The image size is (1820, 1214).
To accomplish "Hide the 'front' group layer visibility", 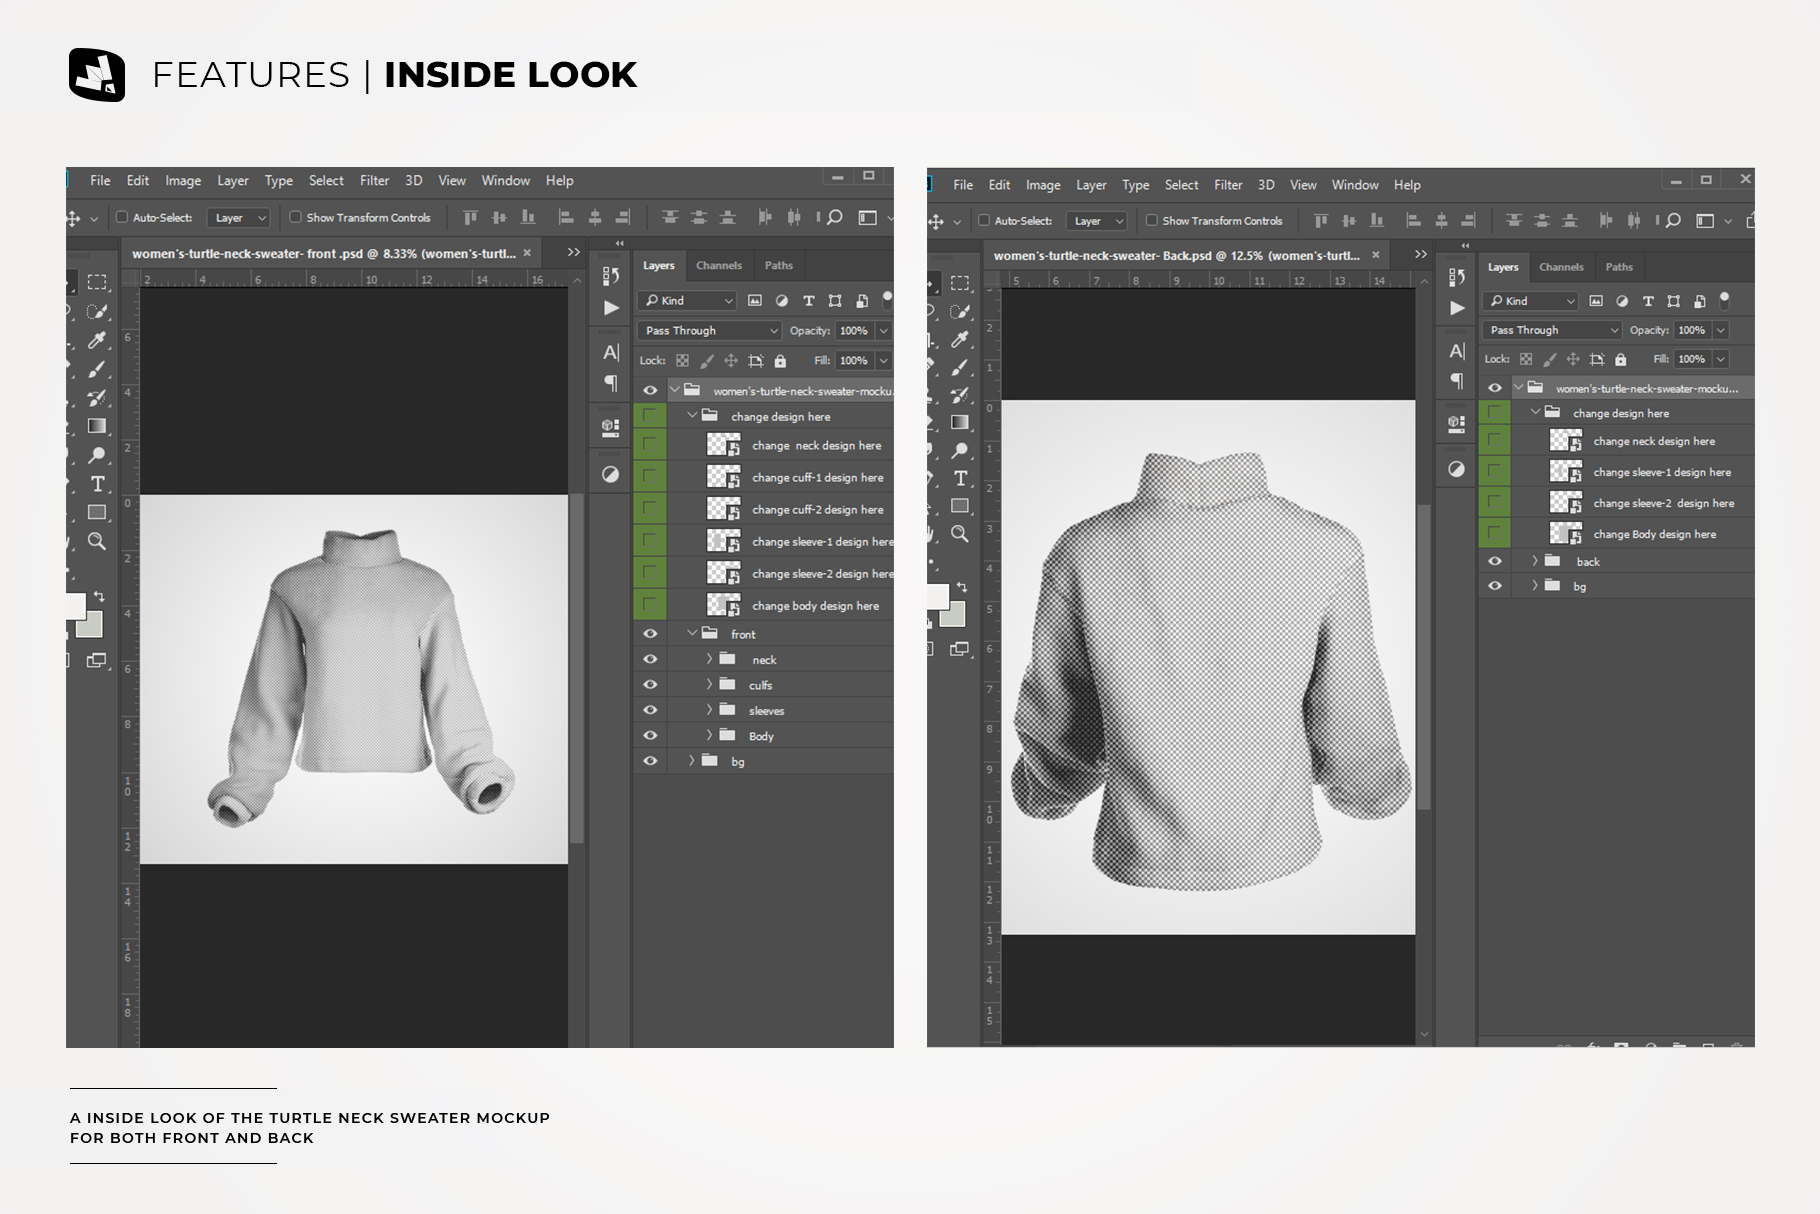I will [x=650, y=634].
